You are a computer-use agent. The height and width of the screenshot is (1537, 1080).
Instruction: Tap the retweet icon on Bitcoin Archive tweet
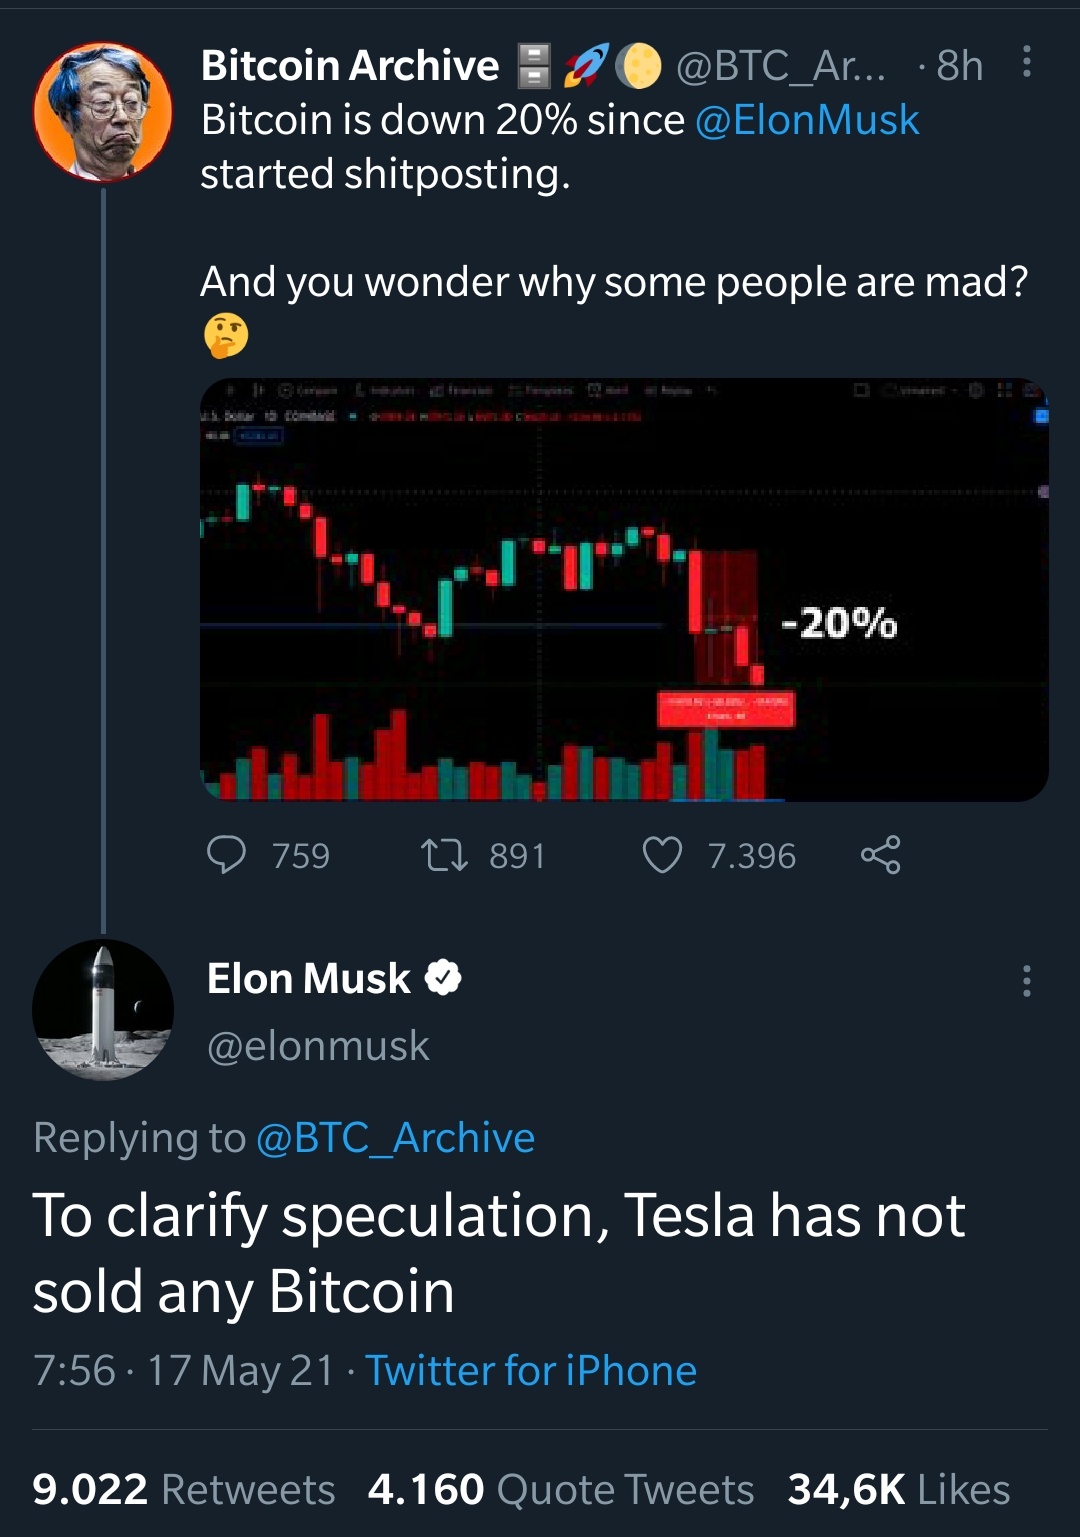coord(444,855)
